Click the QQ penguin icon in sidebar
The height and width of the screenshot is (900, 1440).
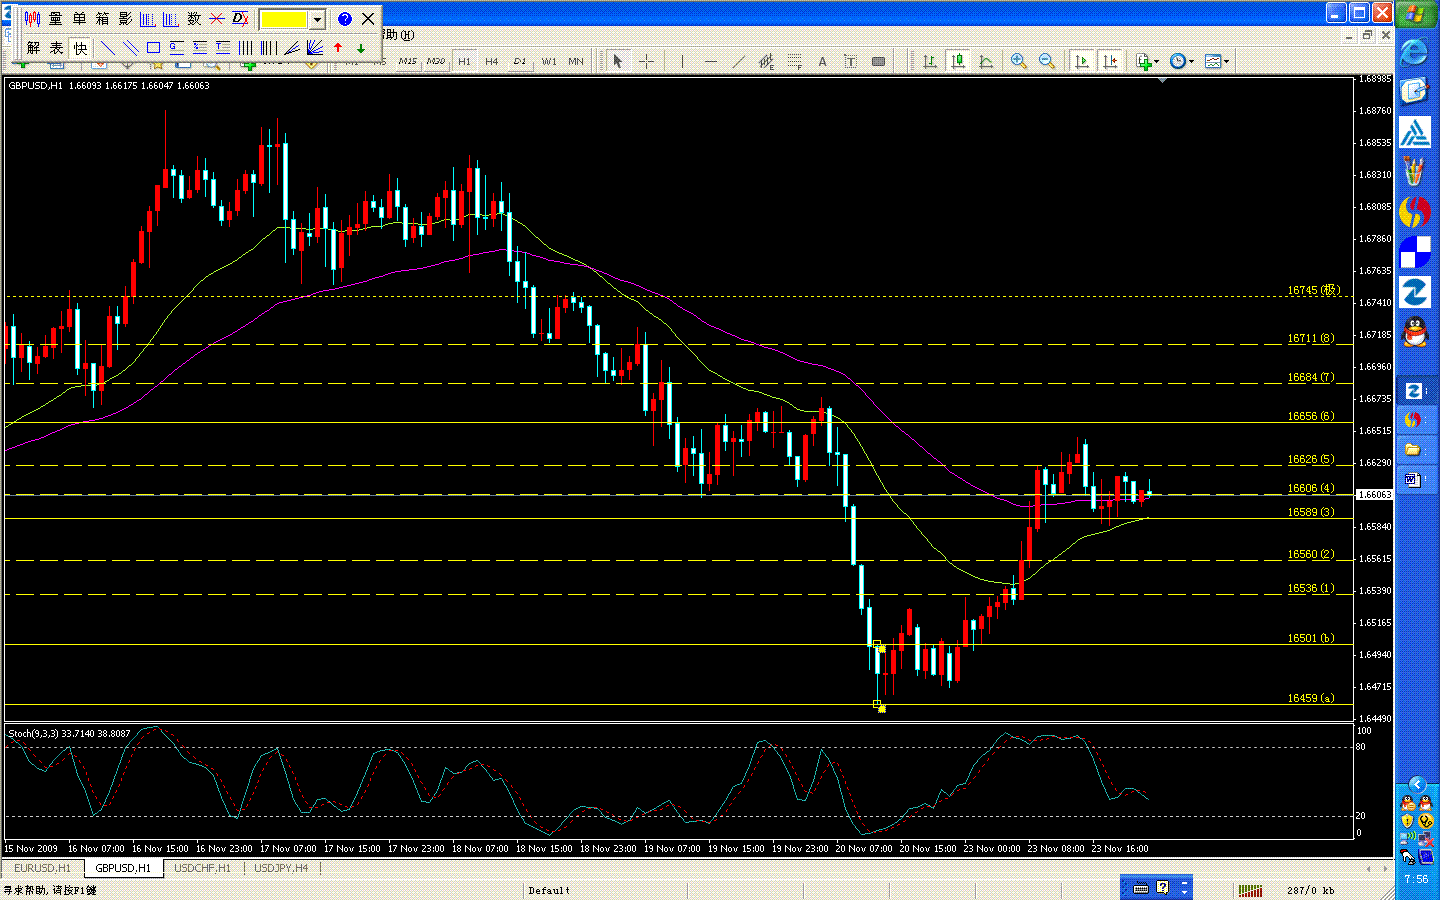(1415, 332)
